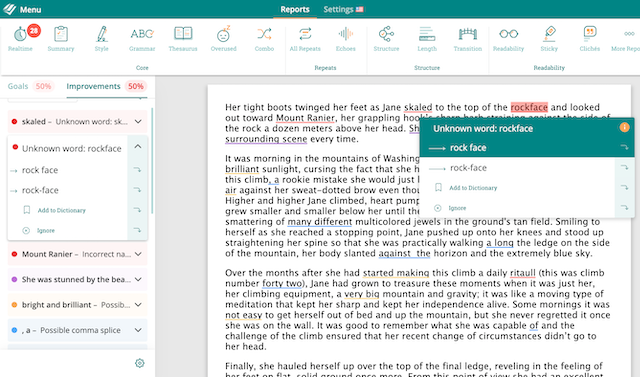
Task: Open the Goals tab
Action: (x=18, y=86)
